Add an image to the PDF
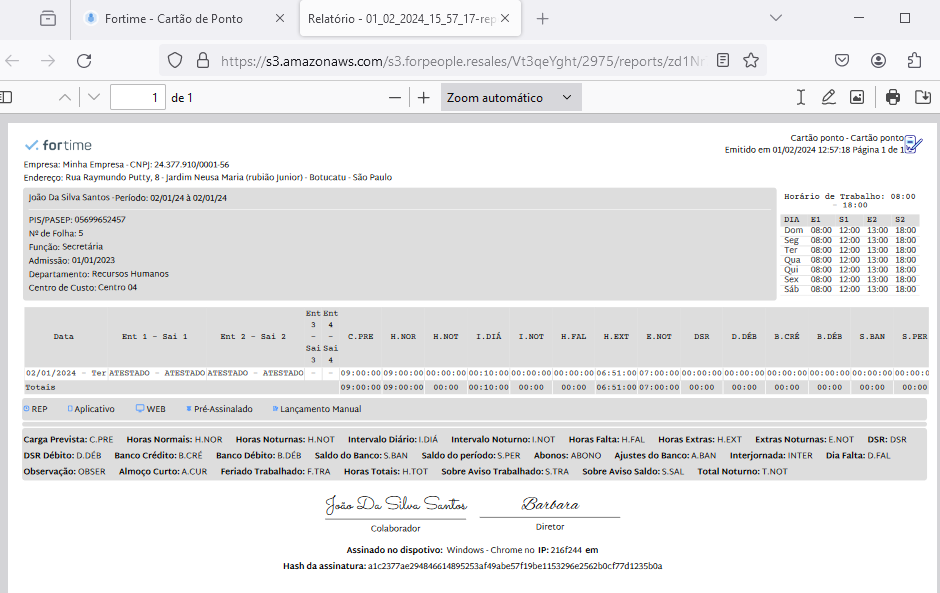The width and height of the screenshot is (940, 593). coord(857,97)
